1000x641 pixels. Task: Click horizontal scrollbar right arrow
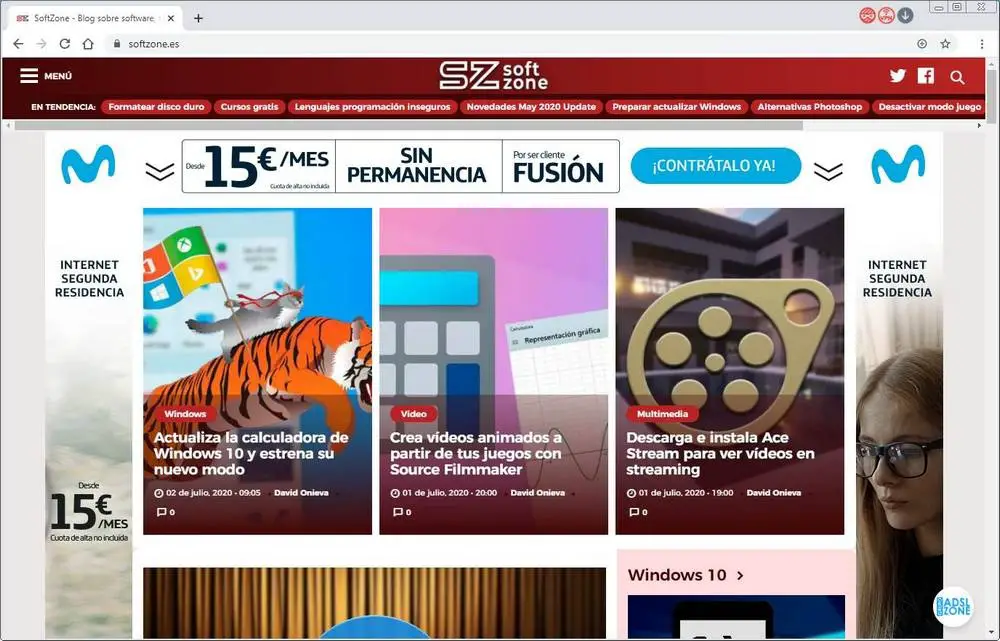pyautogui.click(x=980, y=126)
